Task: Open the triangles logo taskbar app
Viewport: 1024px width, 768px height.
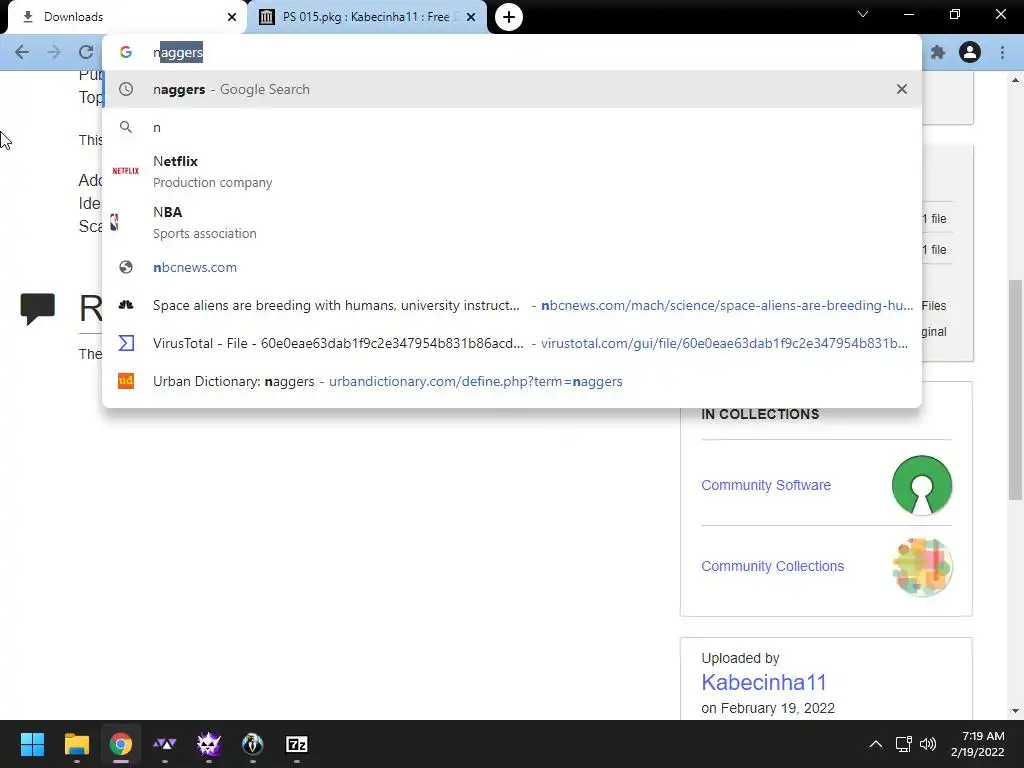Action: (165, 744)
